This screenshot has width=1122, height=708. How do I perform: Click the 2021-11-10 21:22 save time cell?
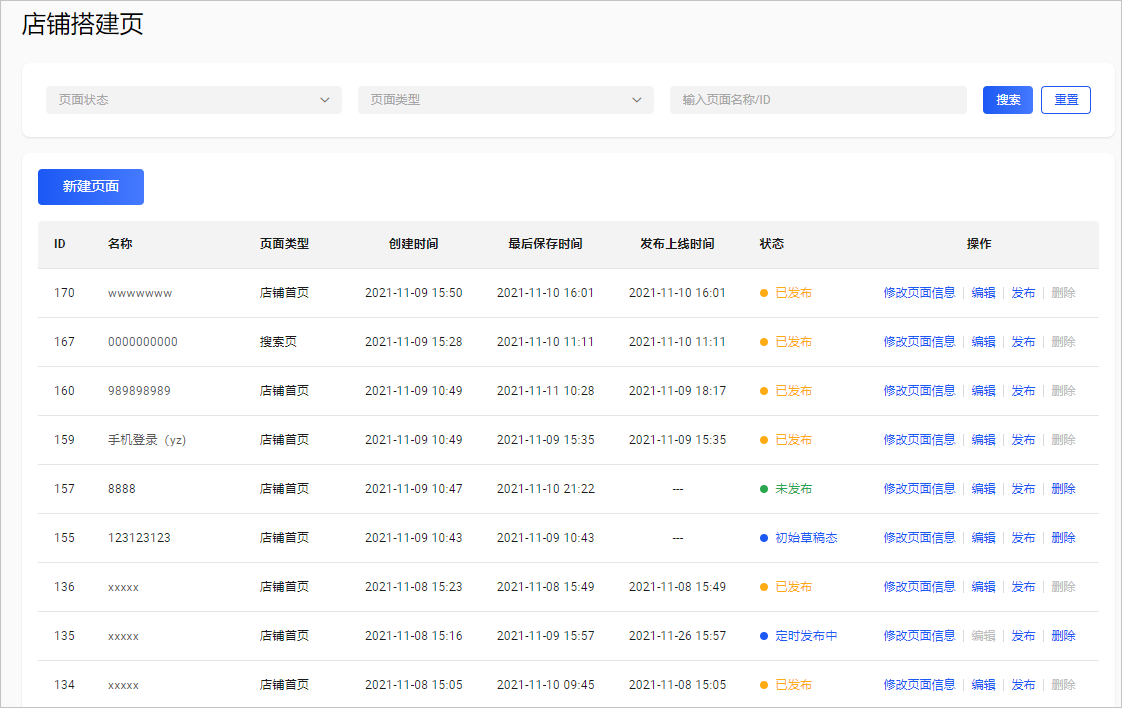(x=545, y=489)
